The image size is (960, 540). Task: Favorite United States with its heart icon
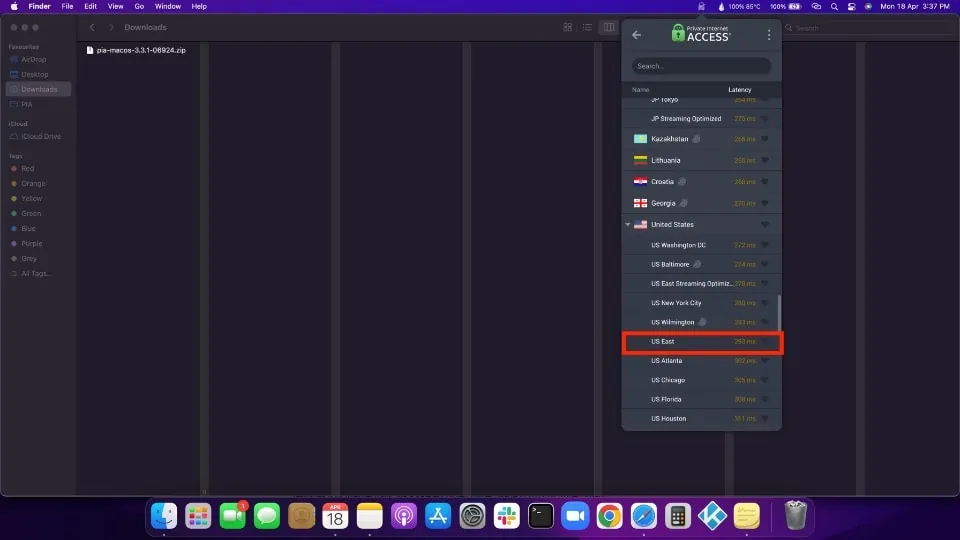click(x=765, y=225)
